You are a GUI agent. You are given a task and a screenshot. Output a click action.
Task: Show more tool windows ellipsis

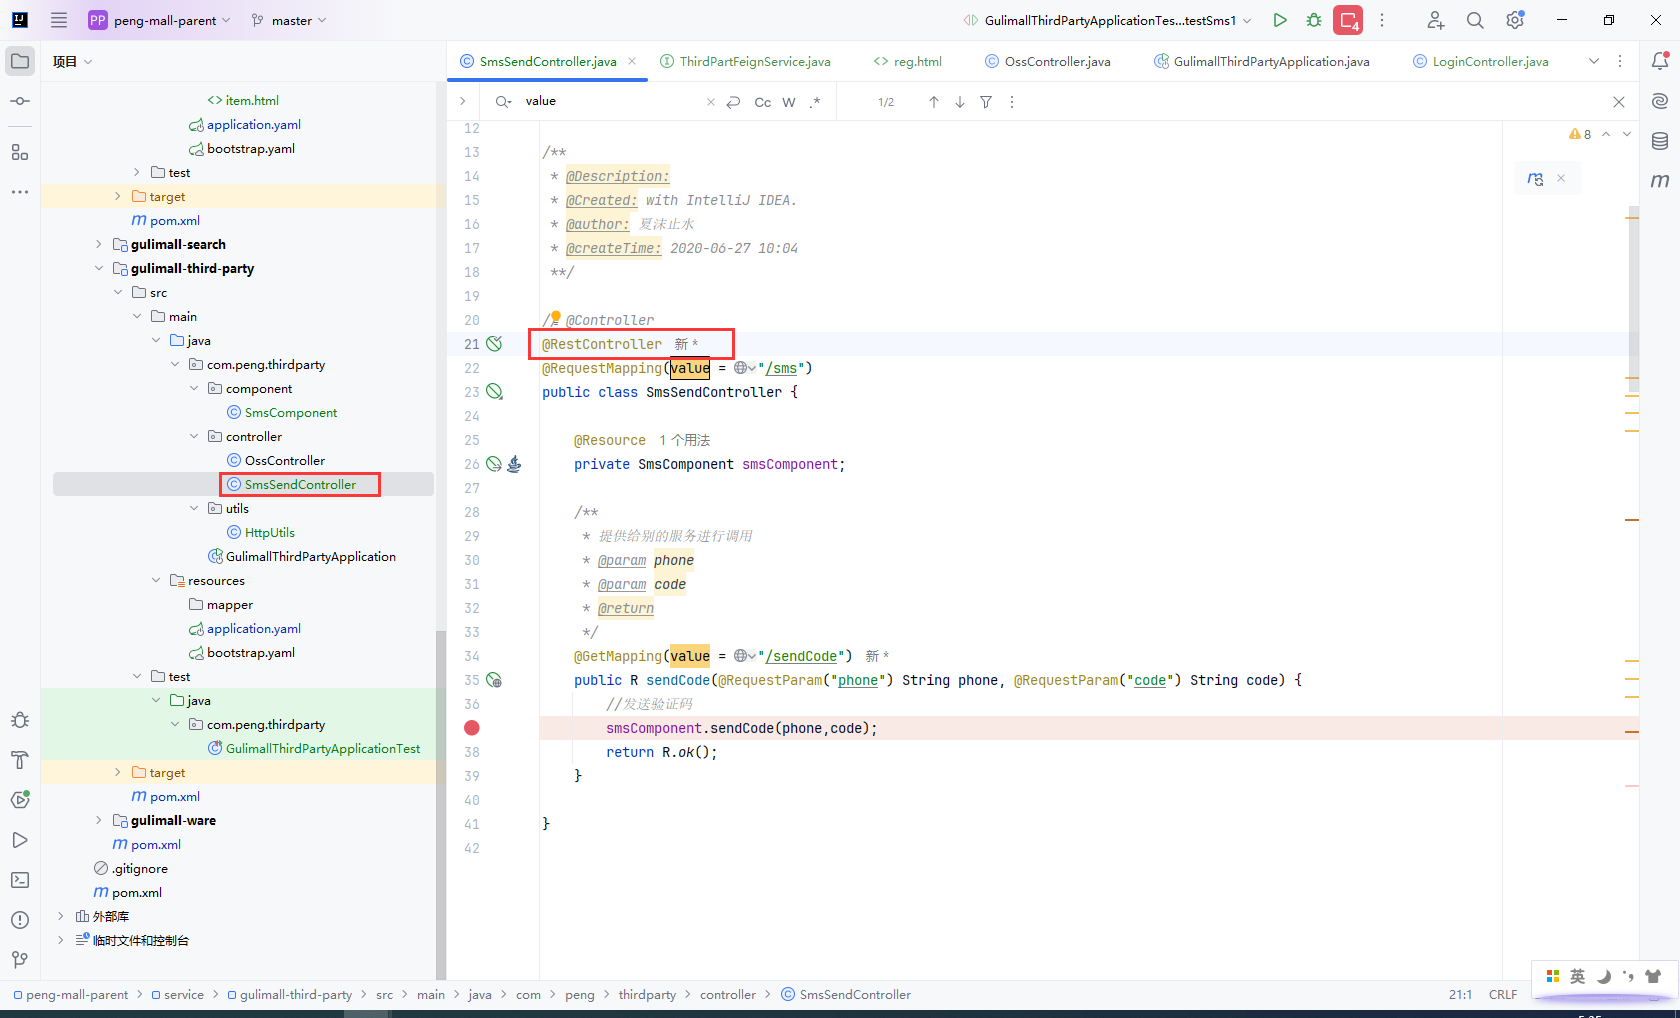pos(20,191)
